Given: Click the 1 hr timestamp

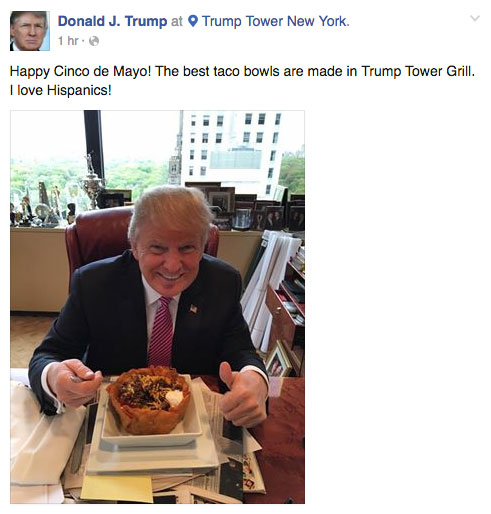Looking at the screenshot, I should 68,41.
